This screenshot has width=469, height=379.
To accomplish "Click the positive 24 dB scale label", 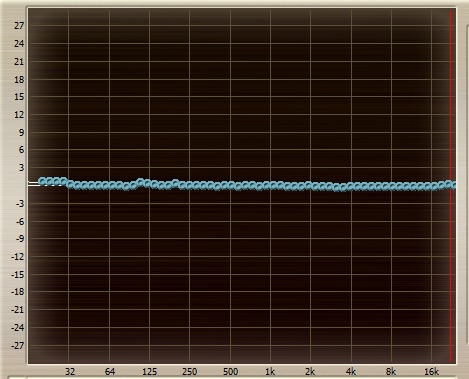I will [19, 43].
